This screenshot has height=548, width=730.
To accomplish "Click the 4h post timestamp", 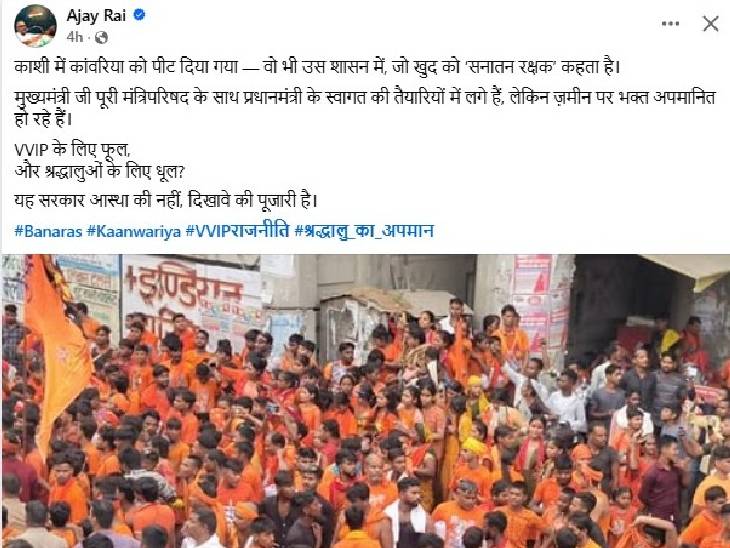I will (x=74, y=37).
